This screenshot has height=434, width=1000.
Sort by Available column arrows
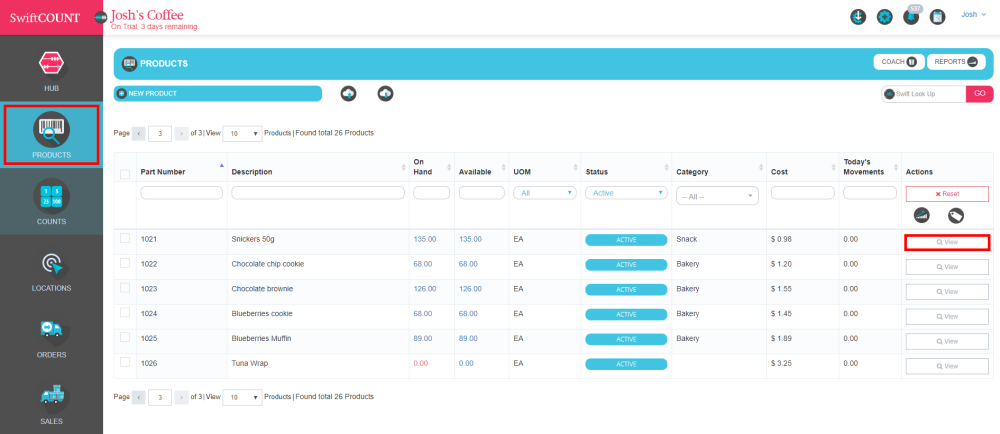[x=504, y=168]
